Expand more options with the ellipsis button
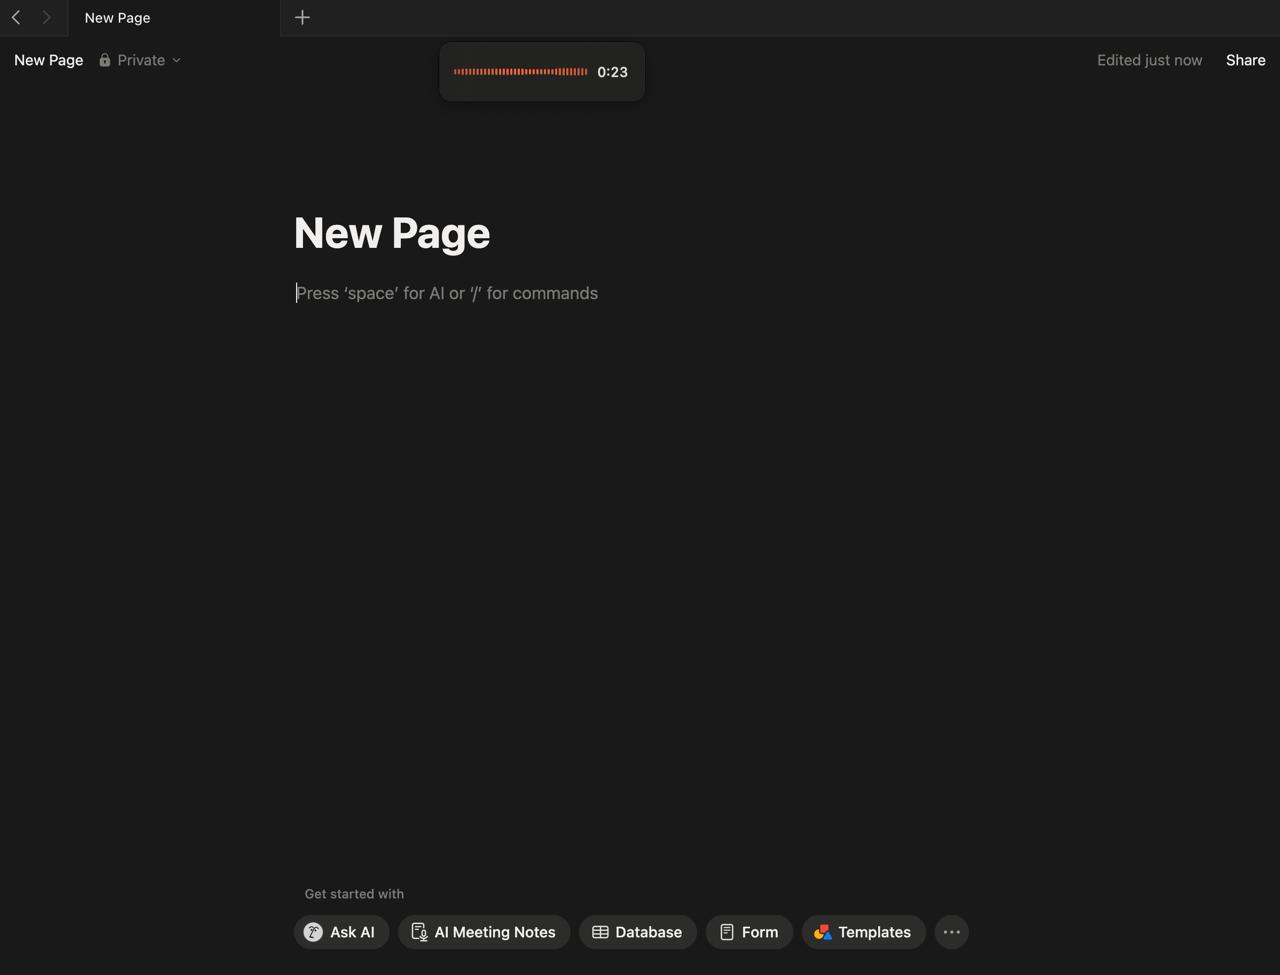The image size is (1280, 975). (x=951, y=931)
